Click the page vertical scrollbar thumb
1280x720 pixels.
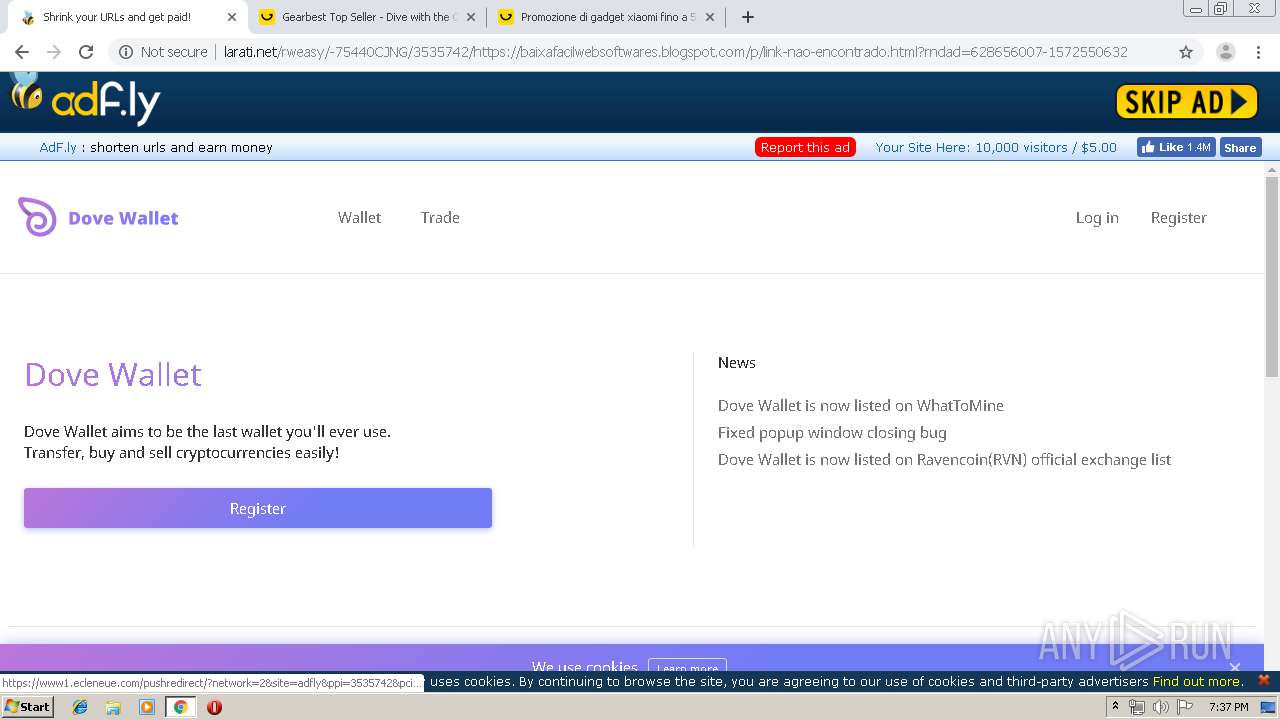click(x=1272, y=277)
